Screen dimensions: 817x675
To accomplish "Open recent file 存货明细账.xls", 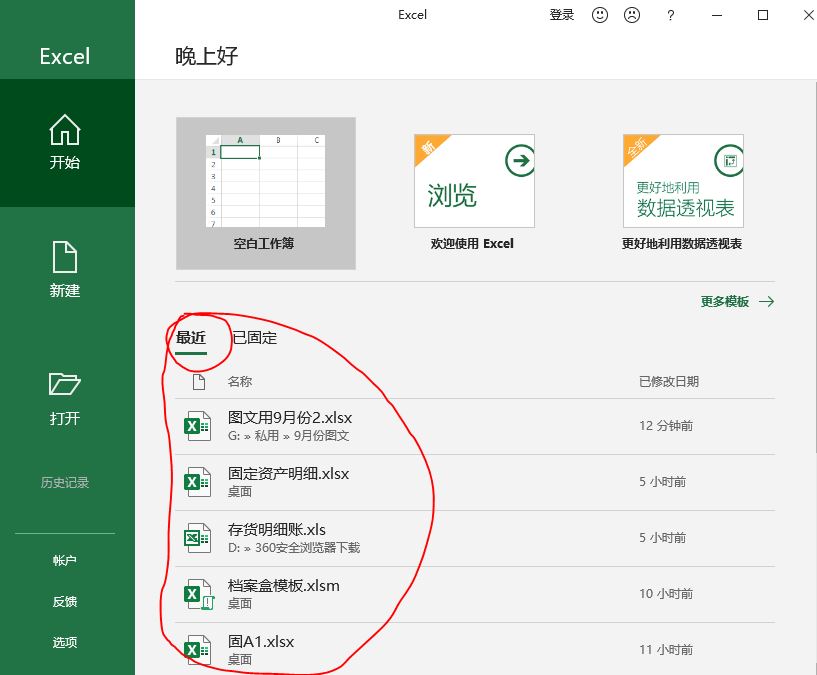I will (x=475, y=538).
